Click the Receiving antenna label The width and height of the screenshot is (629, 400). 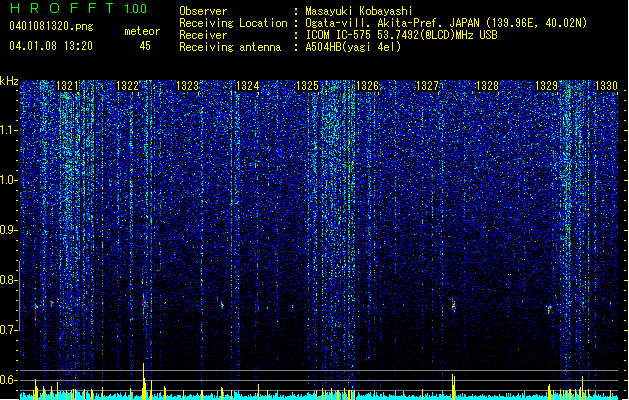coord(230,47)
